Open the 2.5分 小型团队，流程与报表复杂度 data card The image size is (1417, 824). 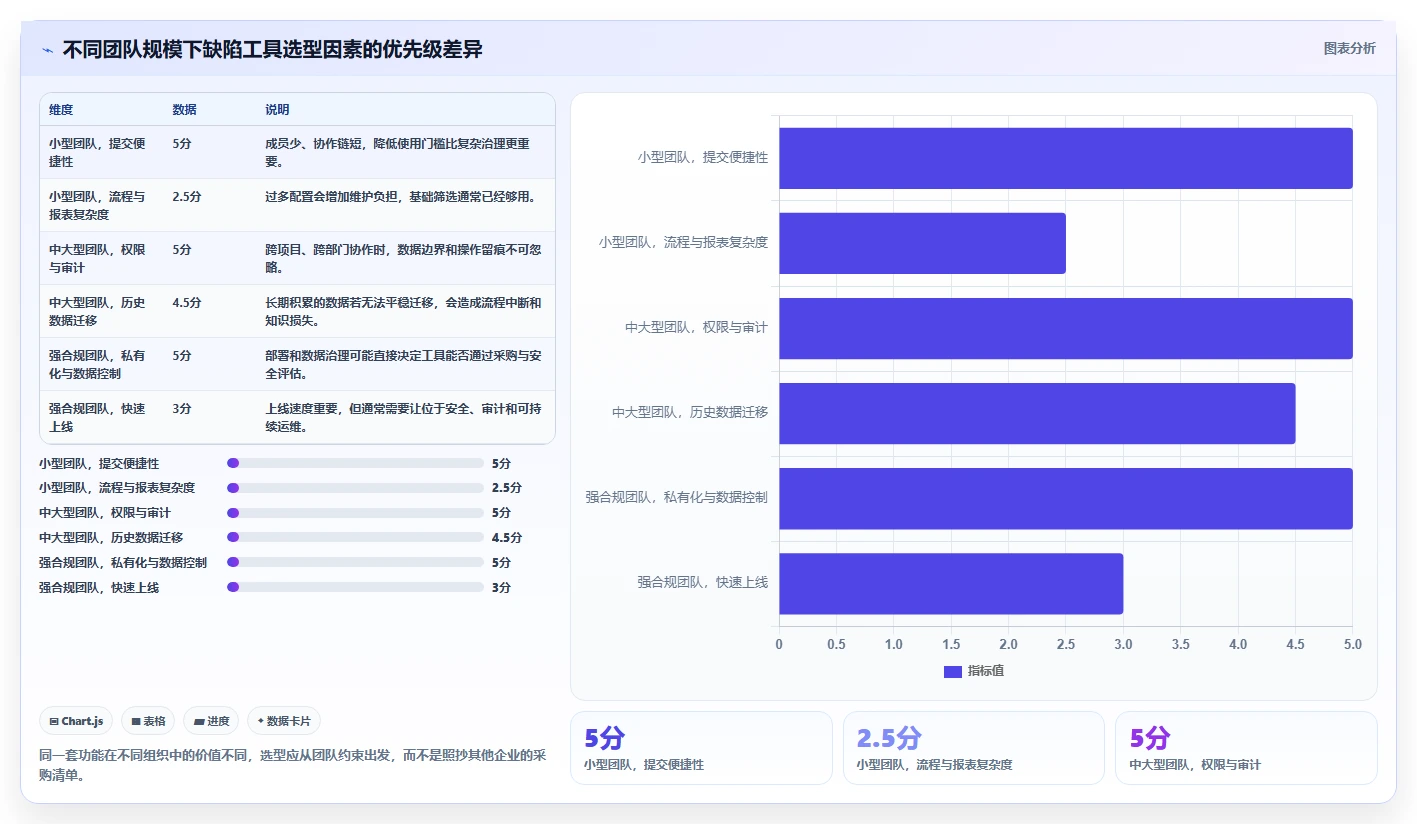coord(974,748)
